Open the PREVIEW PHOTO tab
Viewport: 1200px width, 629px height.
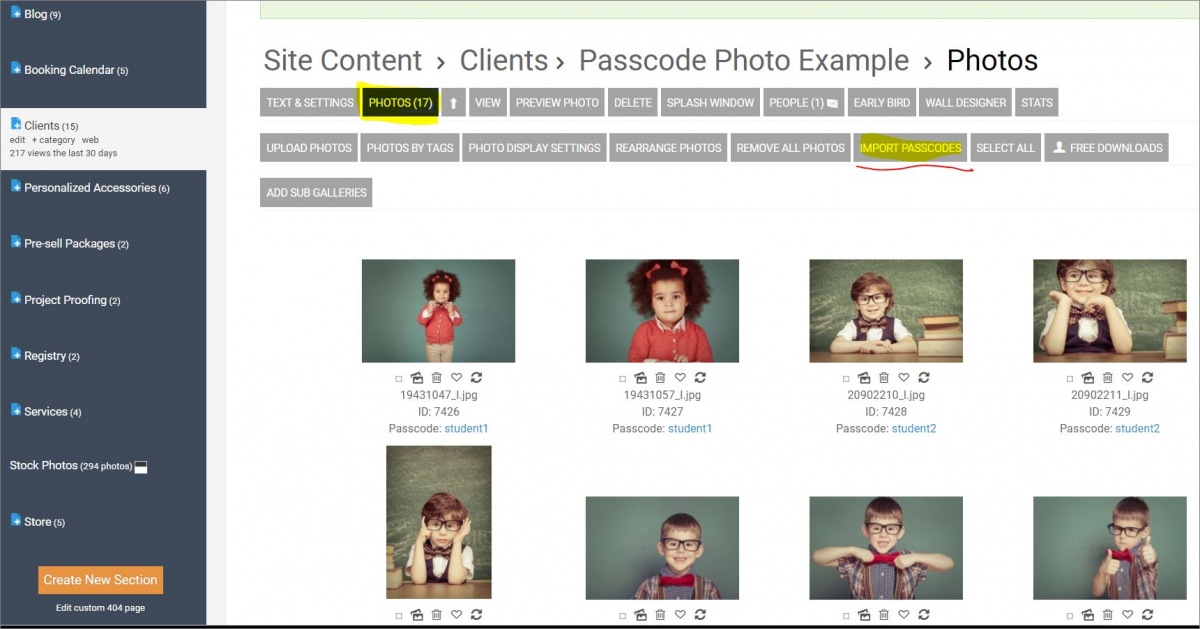tap(557, 102)
